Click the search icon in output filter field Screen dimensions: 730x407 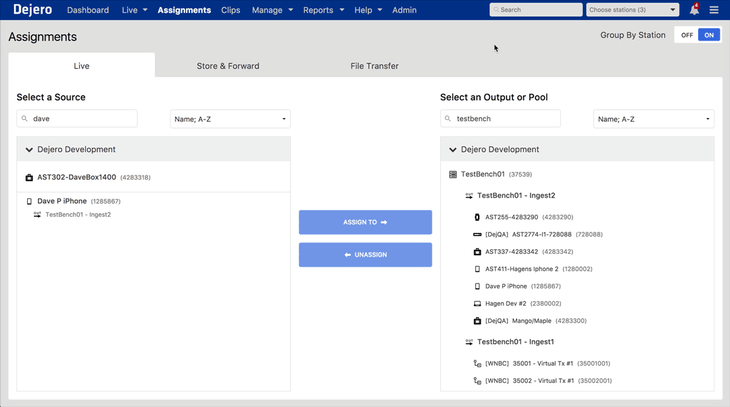(448, 119)
